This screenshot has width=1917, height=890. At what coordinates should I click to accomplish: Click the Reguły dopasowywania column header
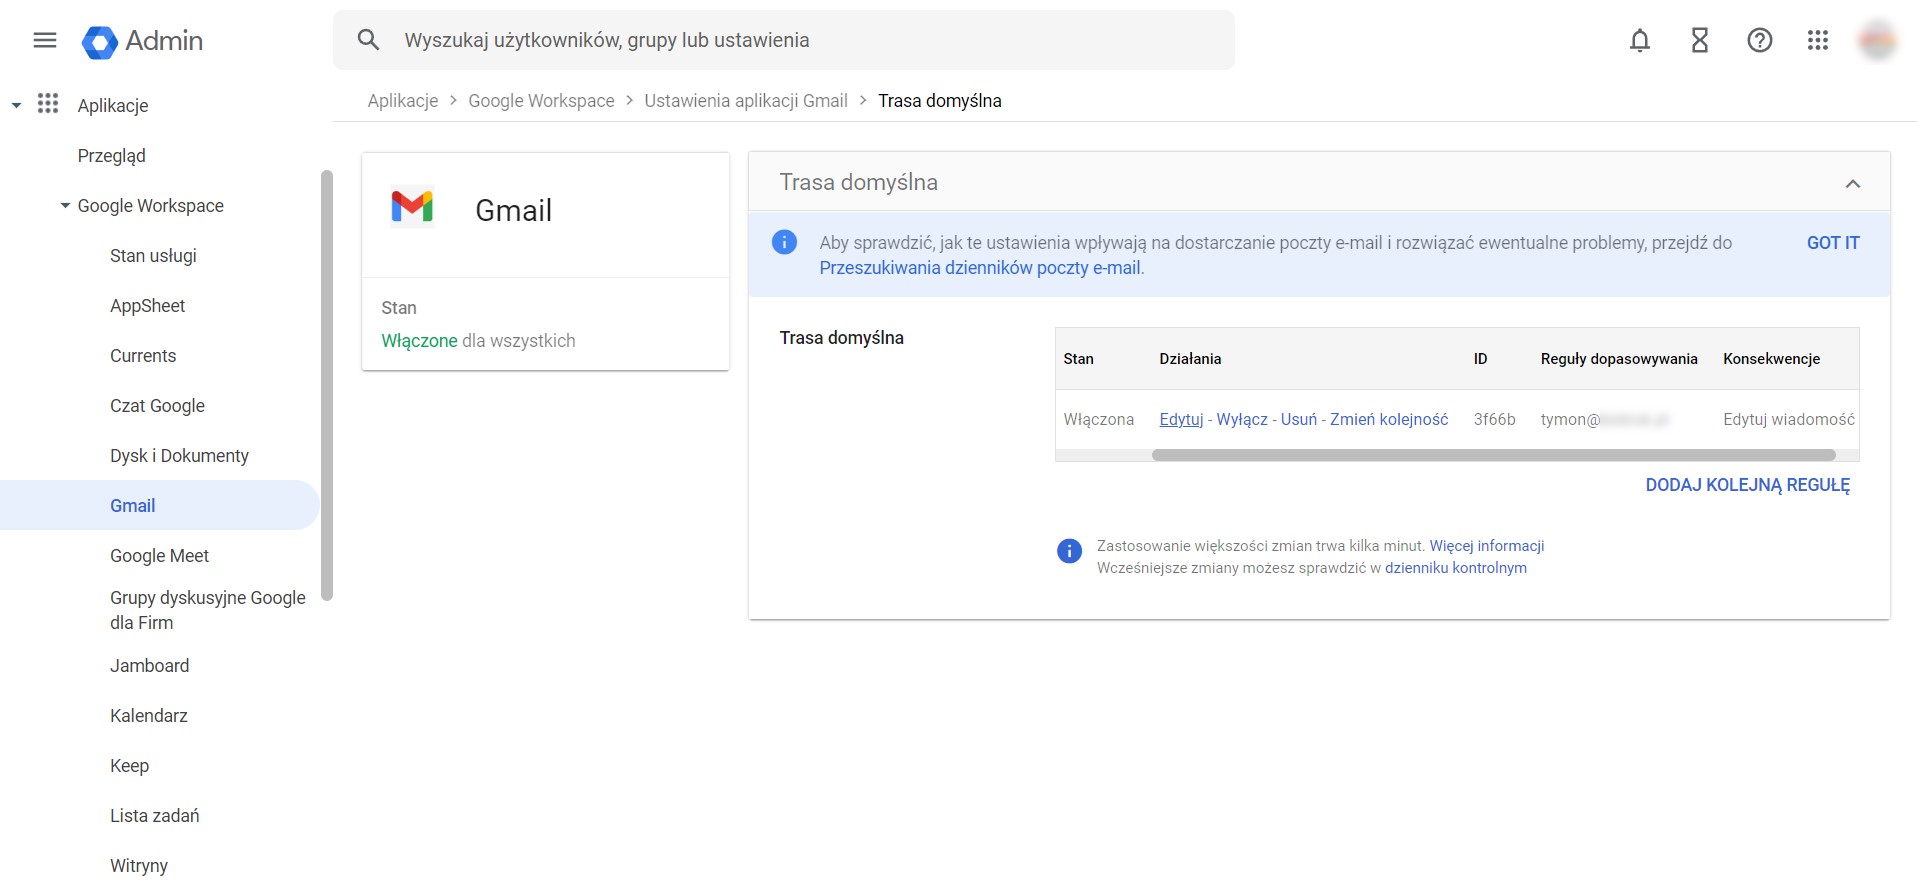[x=1619, y=359]
